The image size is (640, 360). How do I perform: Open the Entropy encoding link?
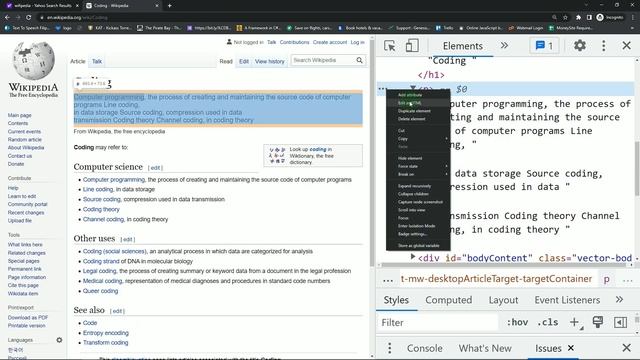pos(106,333)
